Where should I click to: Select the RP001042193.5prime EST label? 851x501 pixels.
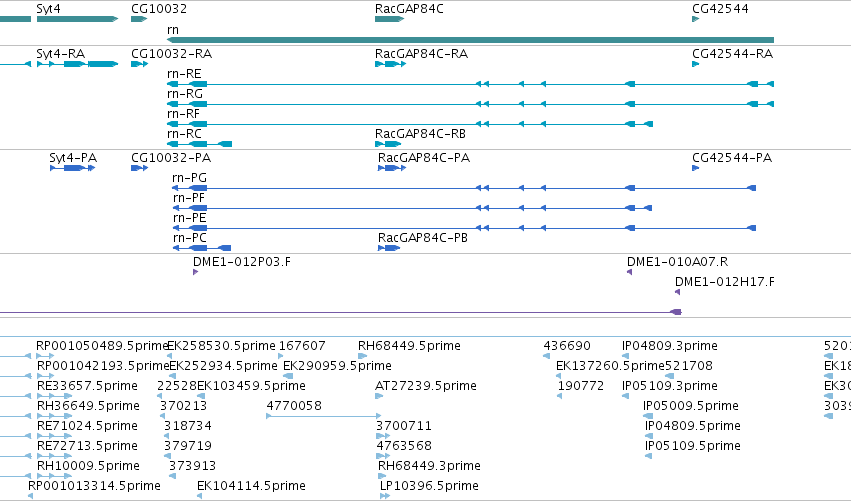103,366
